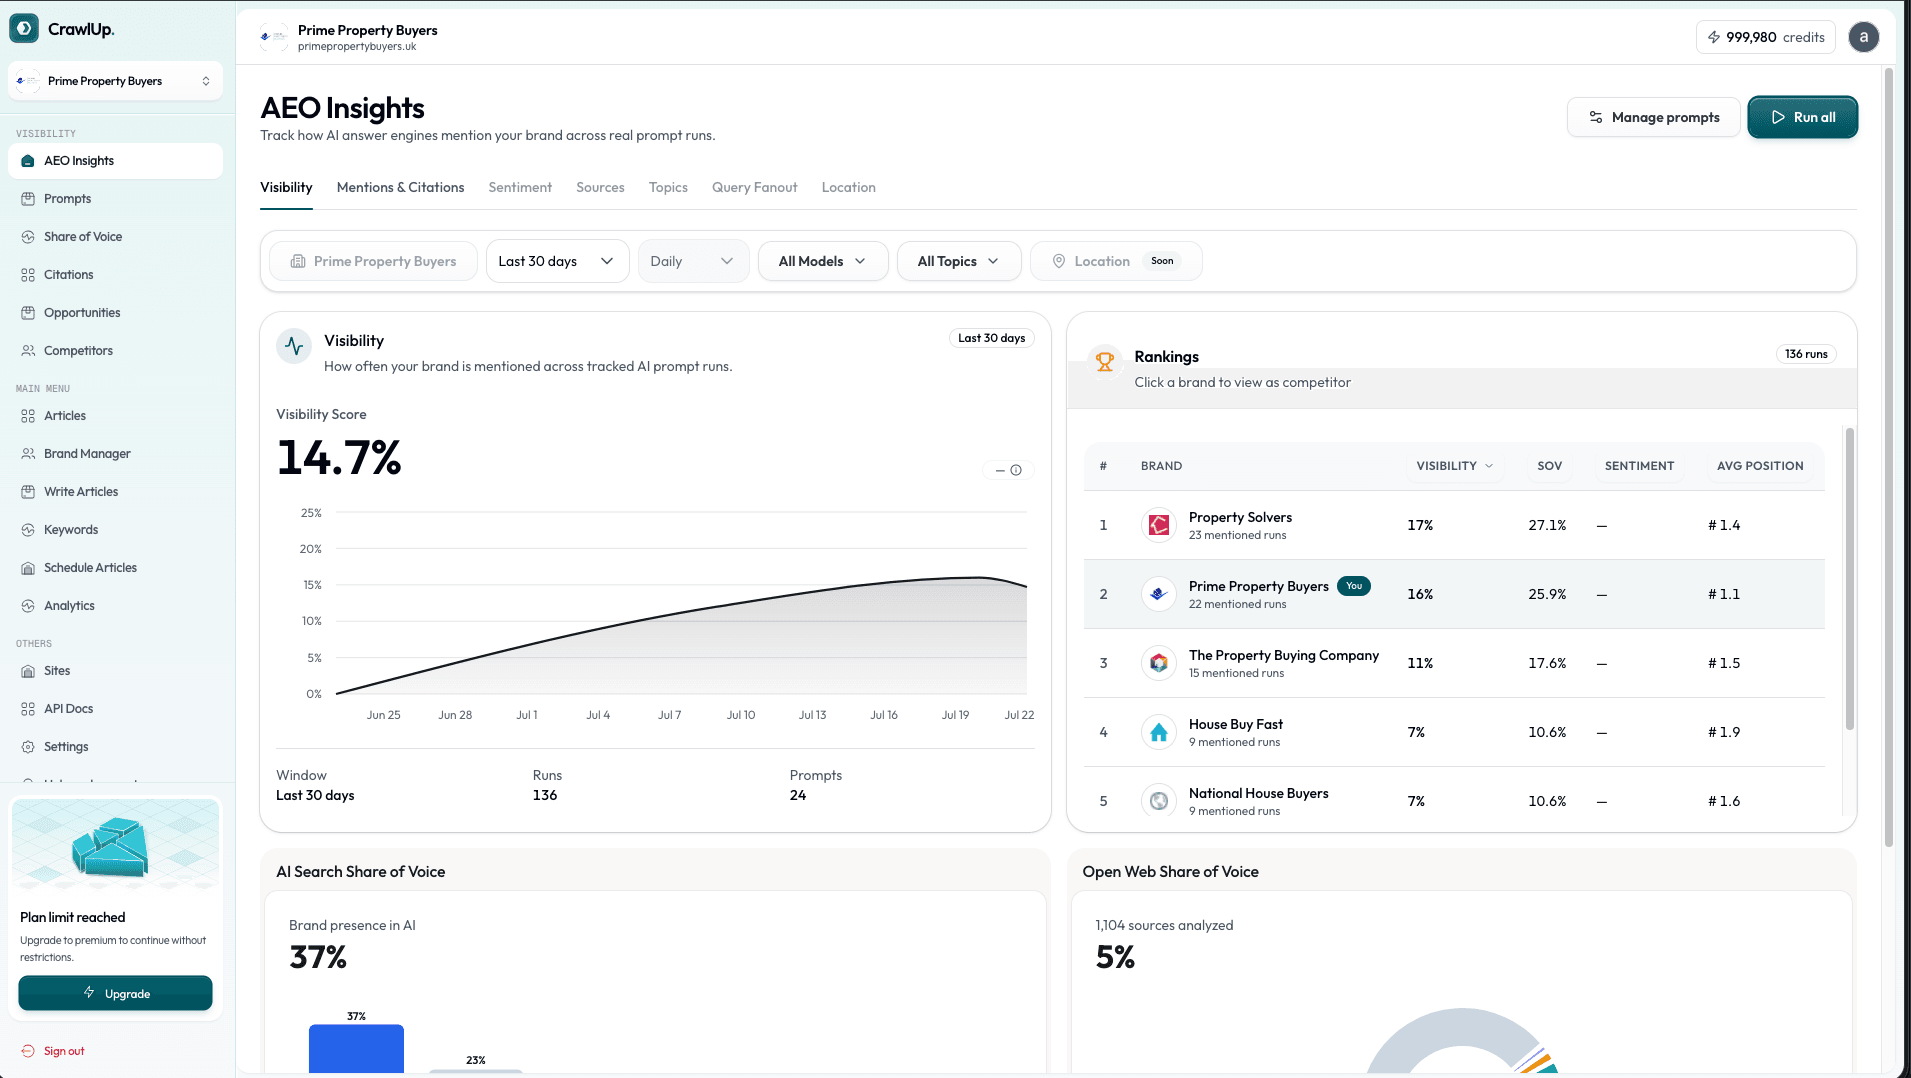
Task: Open the Opportunities sidebar icon
Action: tap(28, 313)
